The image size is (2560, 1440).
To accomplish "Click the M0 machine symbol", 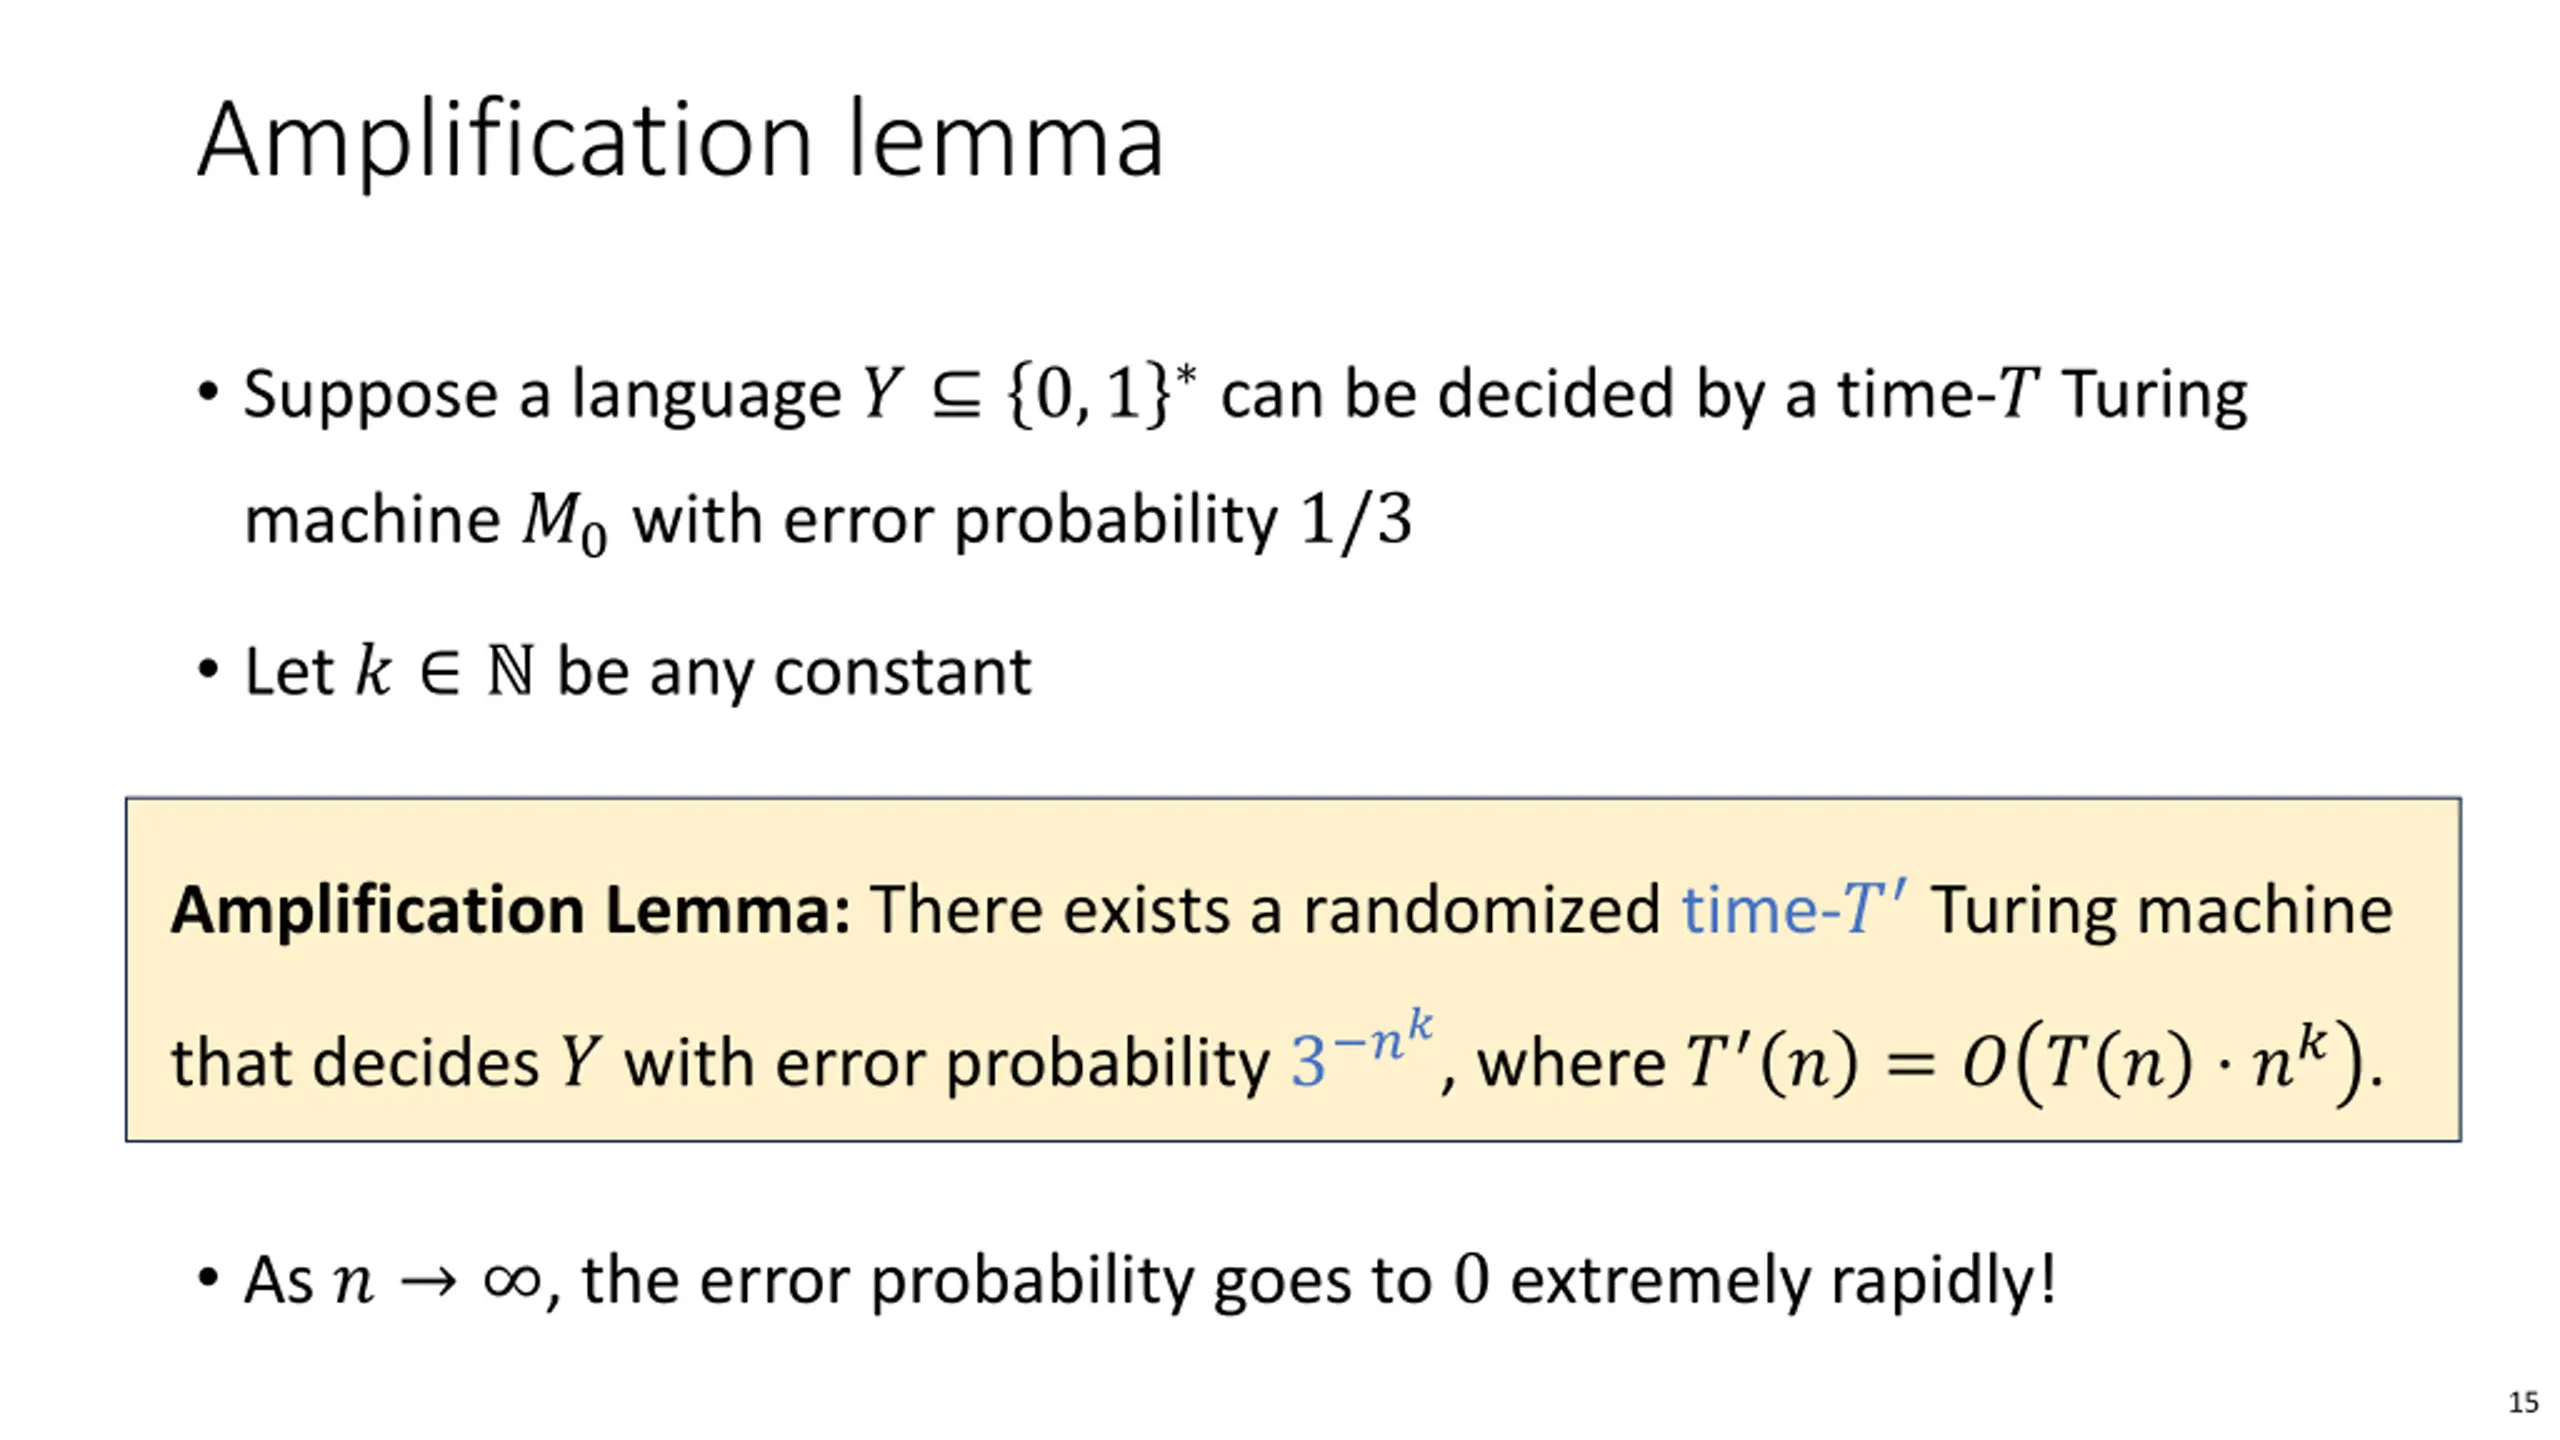I will (564, 524).
